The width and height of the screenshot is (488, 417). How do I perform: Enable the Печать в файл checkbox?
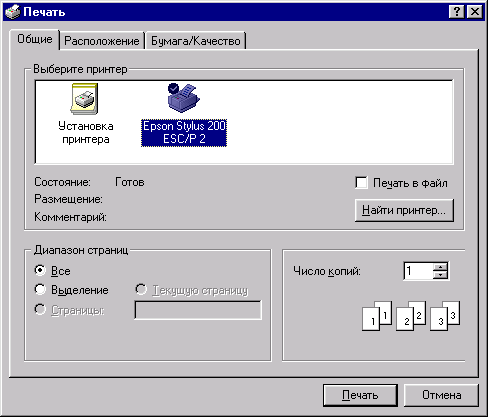click(x=361, y=183)
